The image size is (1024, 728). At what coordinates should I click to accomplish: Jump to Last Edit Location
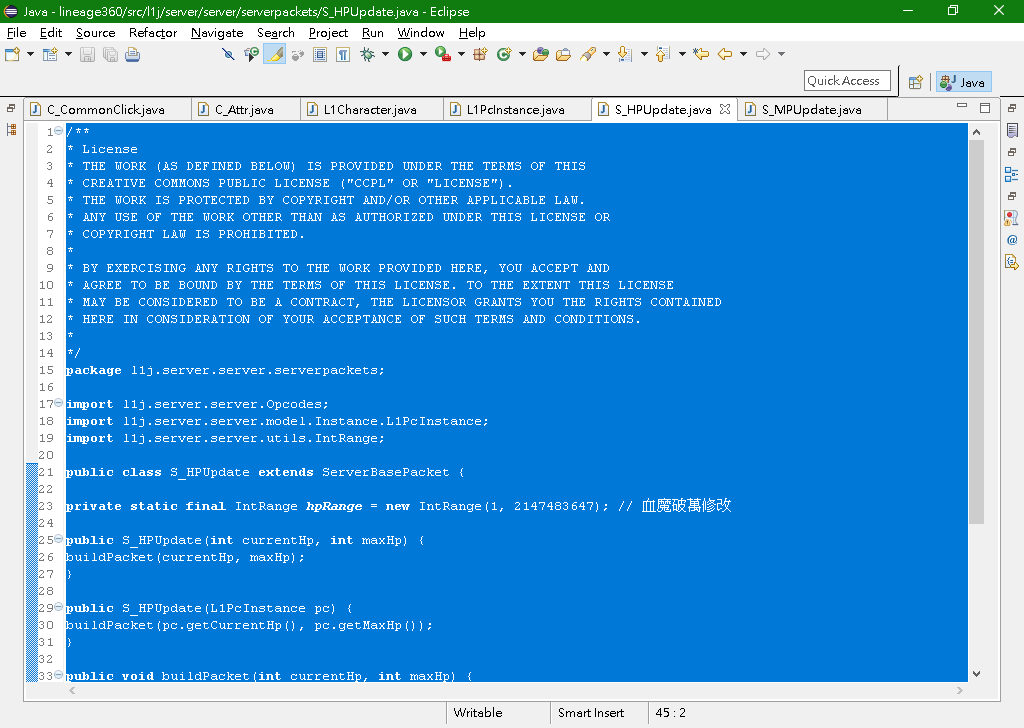pyautogui.click(x=701, y=55)
